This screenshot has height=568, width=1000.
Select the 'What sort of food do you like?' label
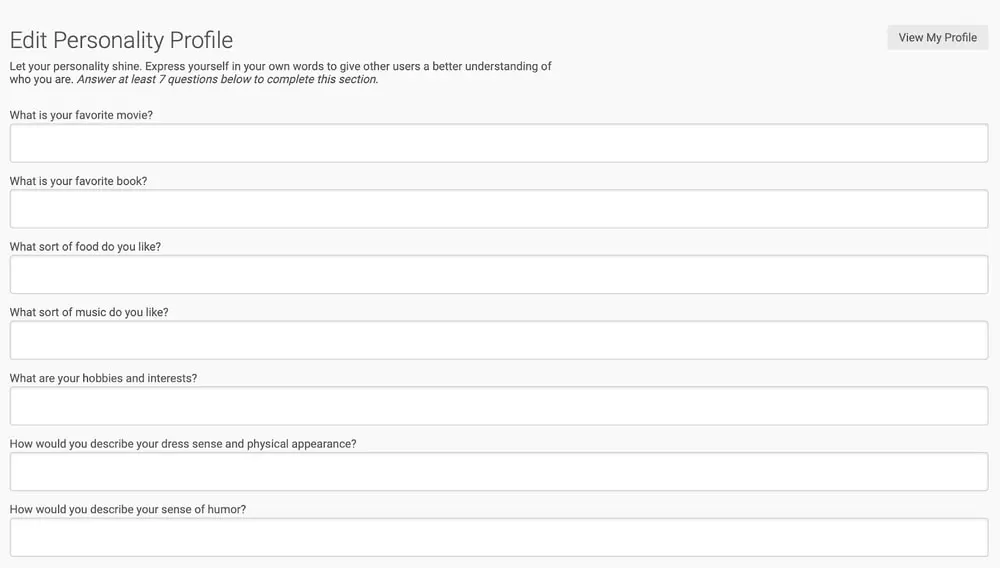click(85, 247)
